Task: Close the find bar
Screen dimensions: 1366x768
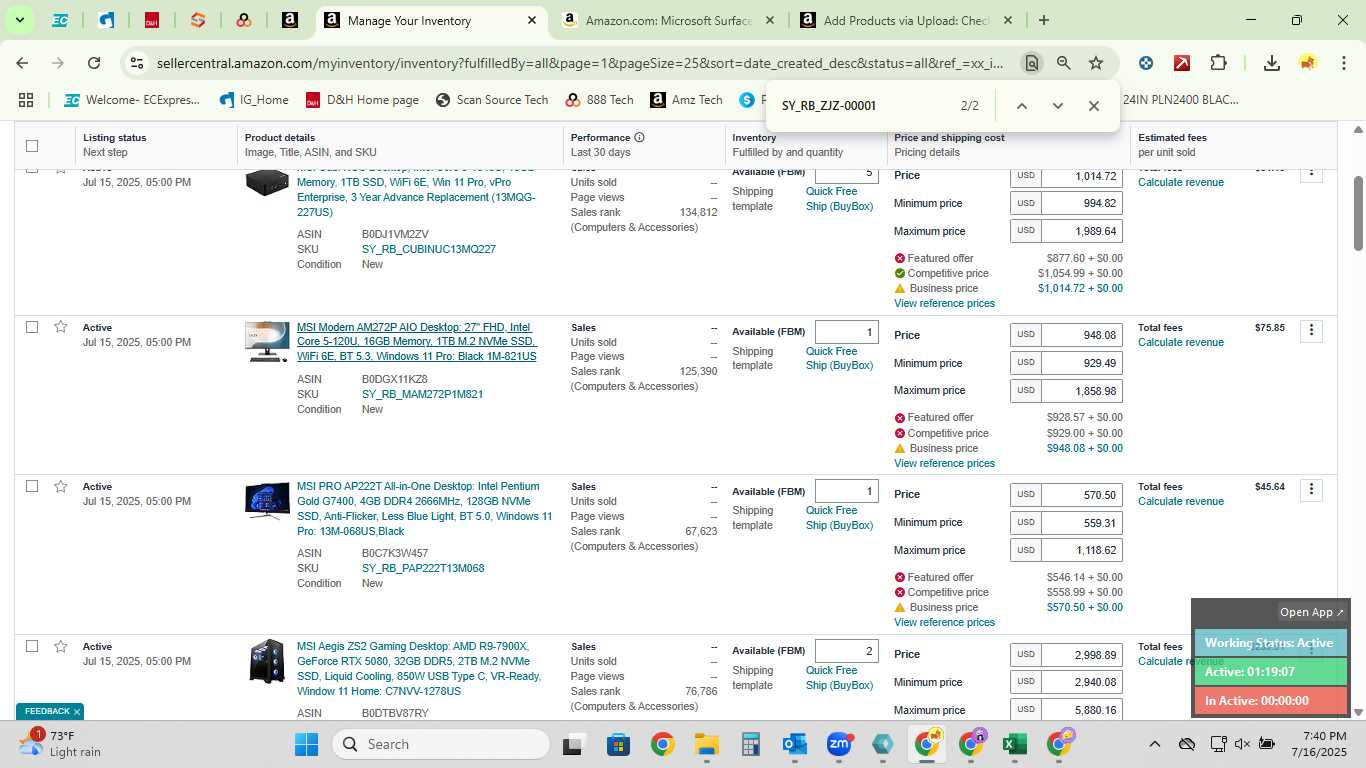Action: [1094, 106]
